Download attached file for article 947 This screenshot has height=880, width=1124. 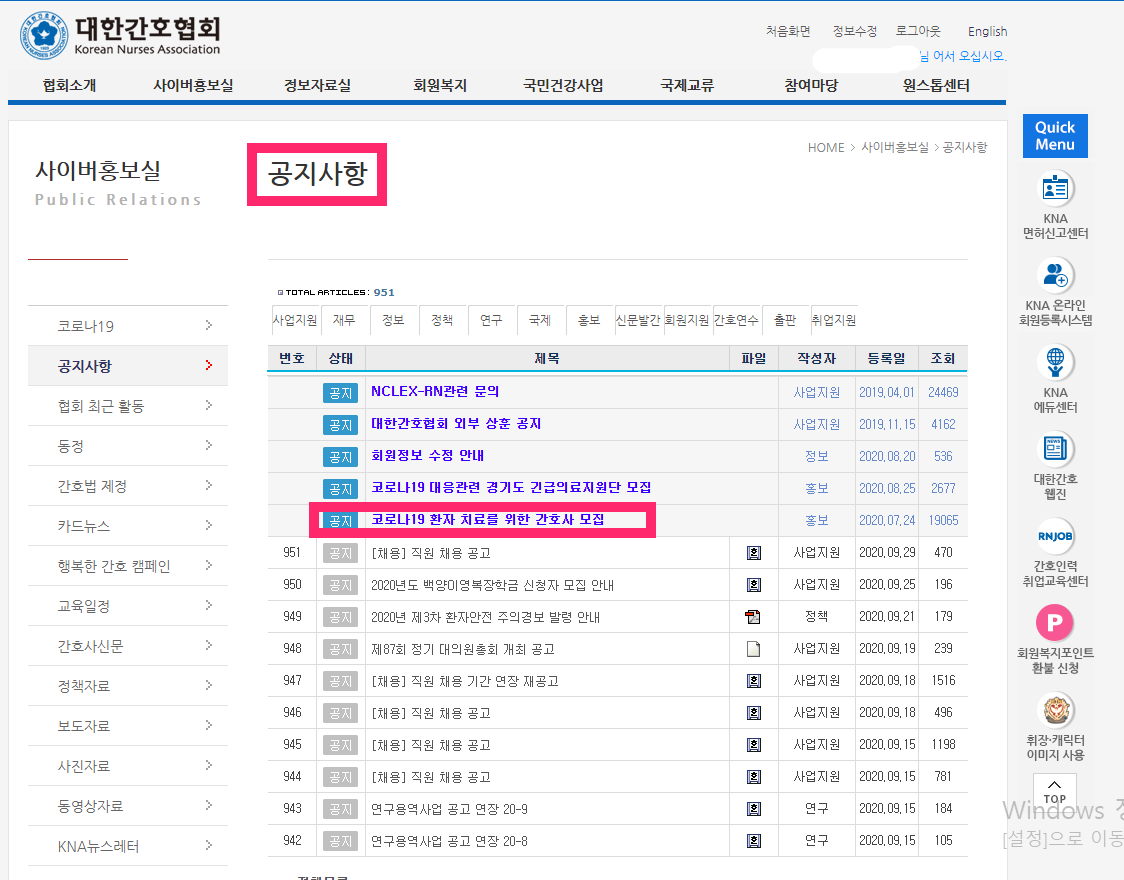coord(753,681)
